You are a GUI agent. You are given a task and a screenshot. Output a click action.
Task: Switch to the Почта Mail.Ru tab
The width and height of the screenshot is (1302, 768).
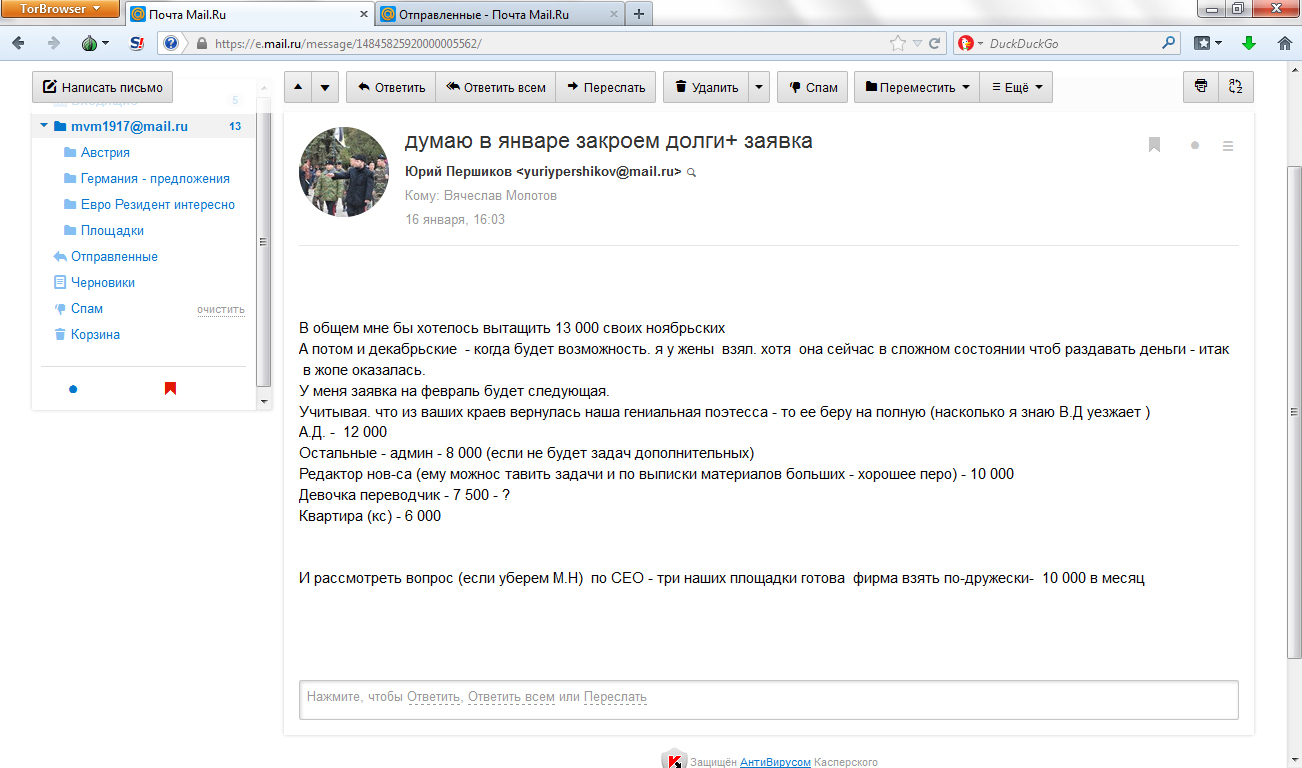pyautogui.click(x=250, y=15)
